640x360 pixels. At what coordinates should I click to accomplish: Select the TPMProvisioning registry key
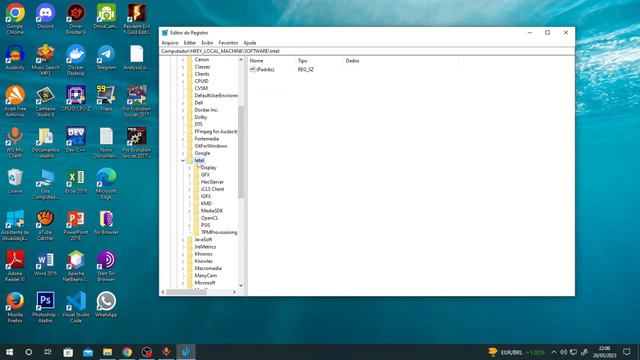(219, 233)
